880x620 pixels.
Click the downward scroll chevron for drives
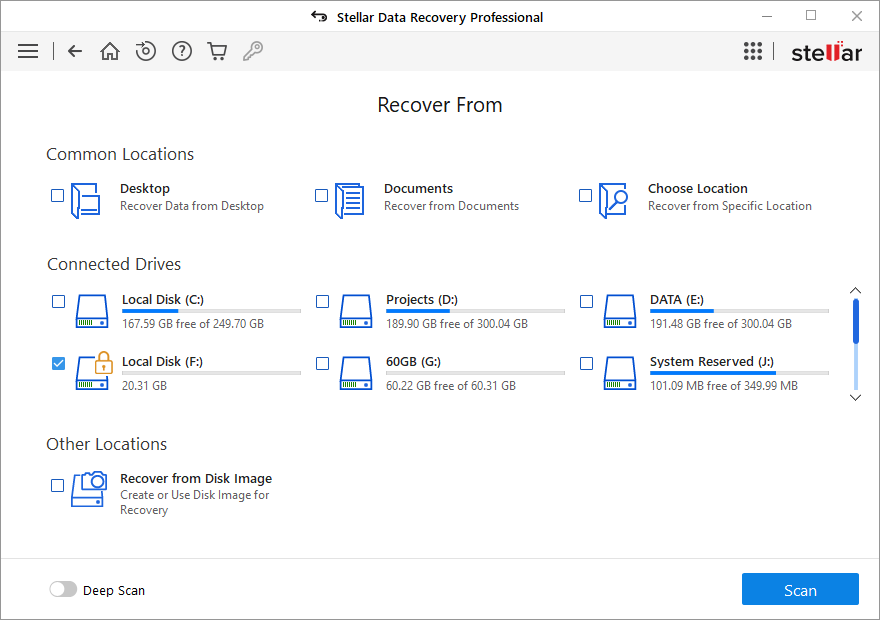(x=855, y=397)
